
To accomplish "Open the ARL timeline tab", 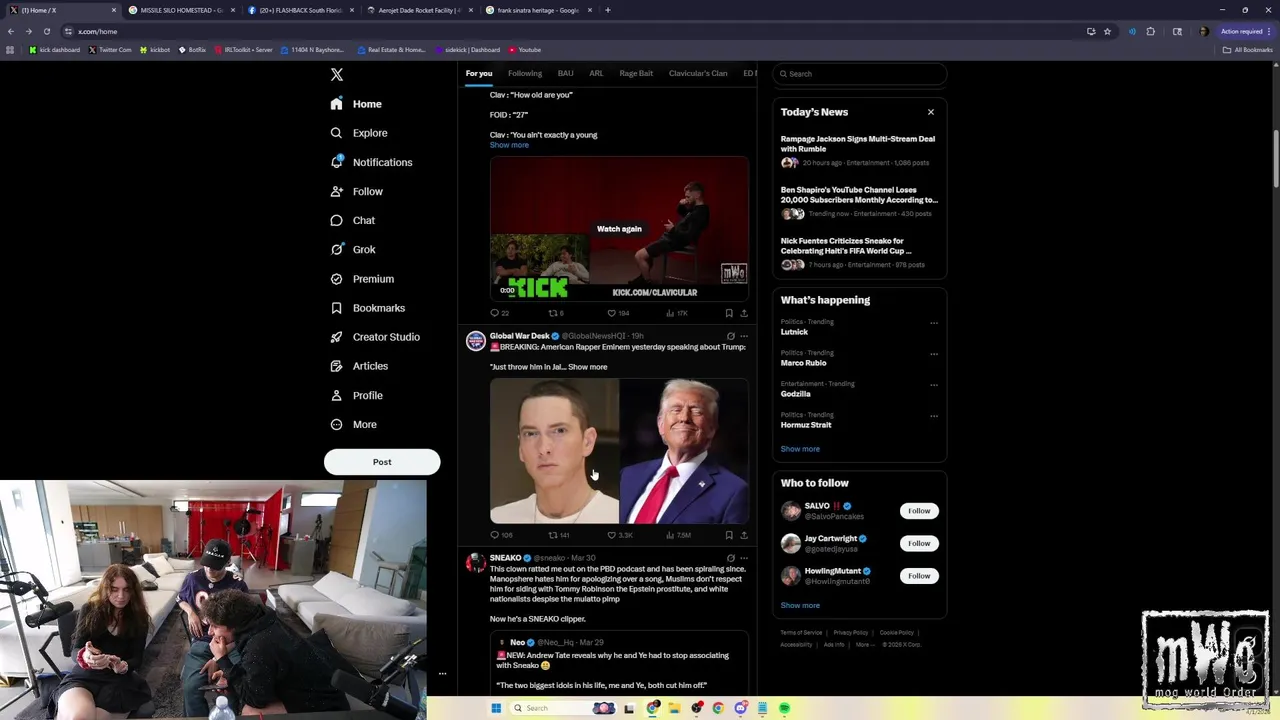I will 596,73.
